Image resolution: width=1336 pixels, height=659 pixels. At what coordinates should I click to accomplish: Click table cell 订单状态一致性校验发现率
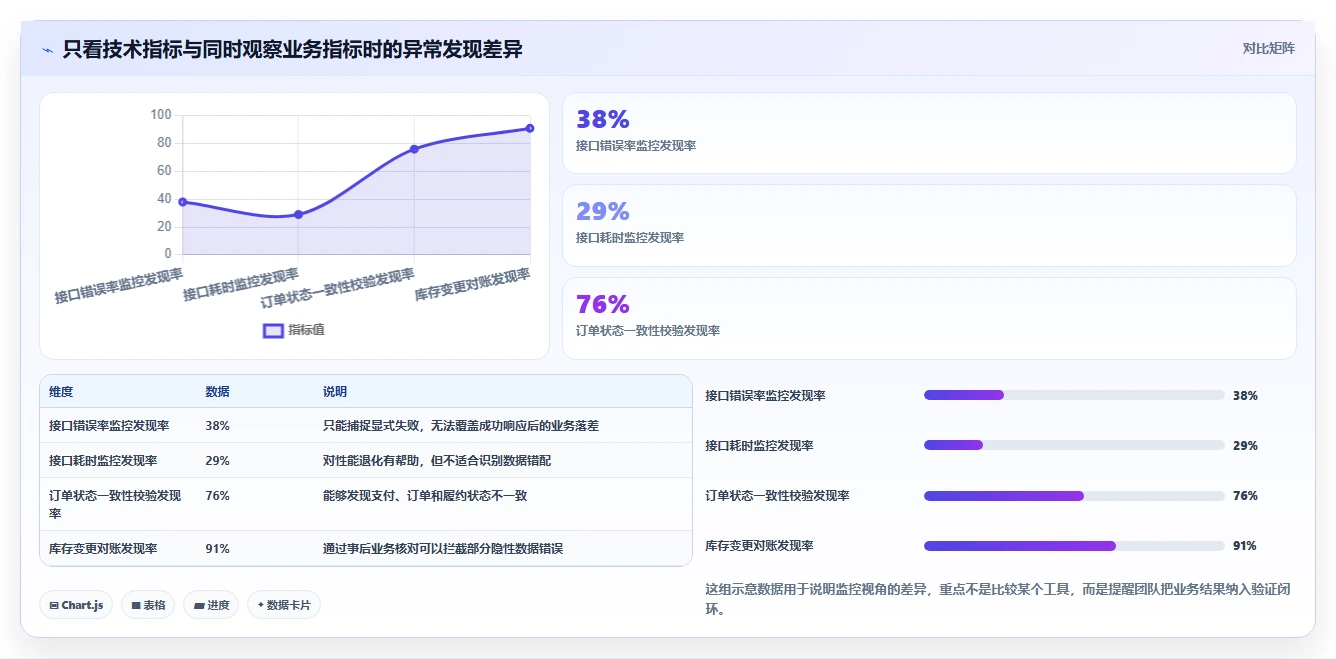pyautogui.click(x=115, y=504)
